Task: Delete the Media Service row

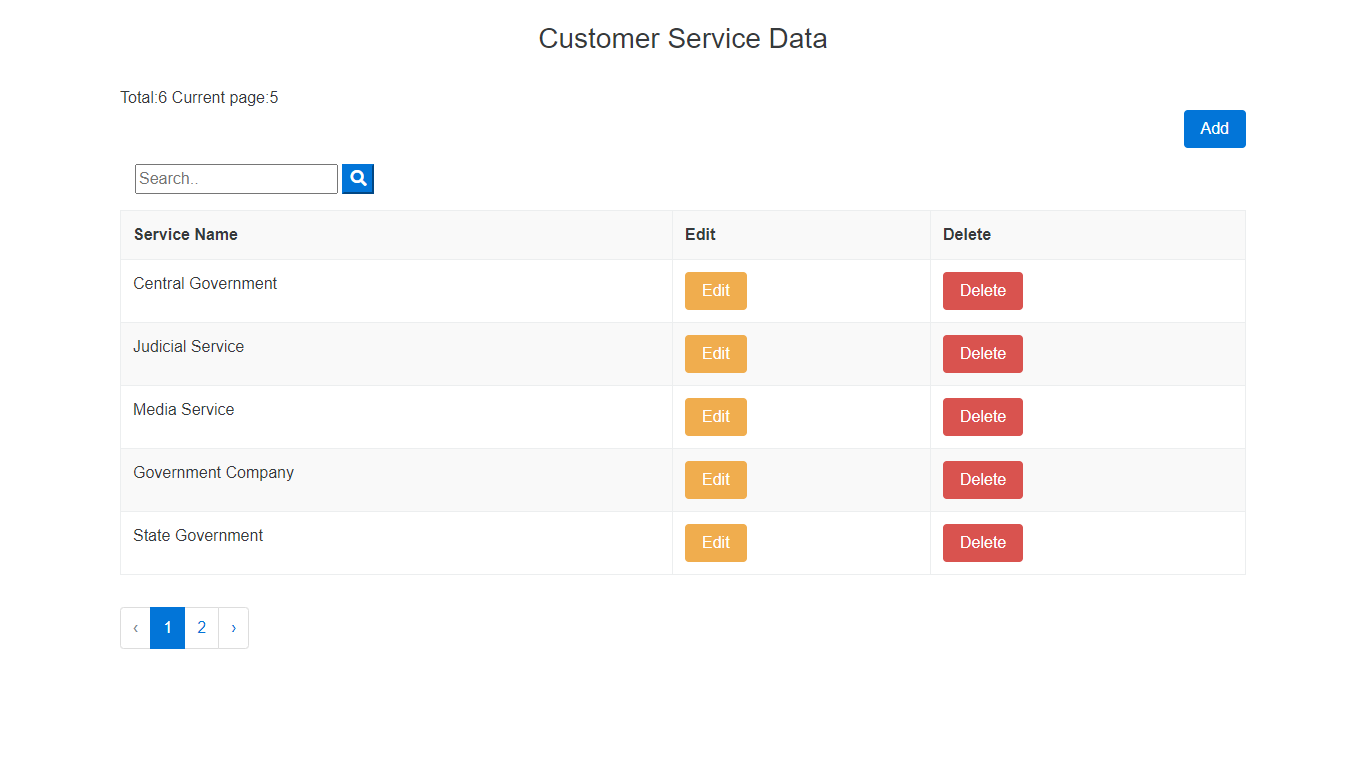Action: coord(982,417)
